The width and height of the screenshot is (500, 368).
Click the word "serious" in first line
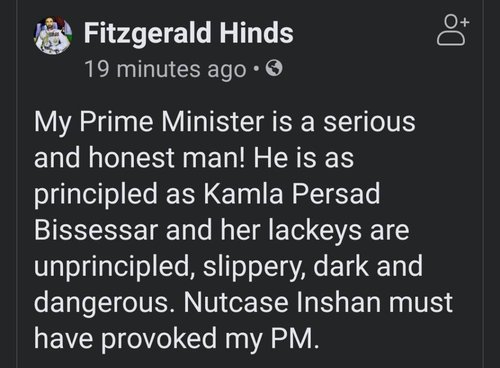(x=369, y=122)
